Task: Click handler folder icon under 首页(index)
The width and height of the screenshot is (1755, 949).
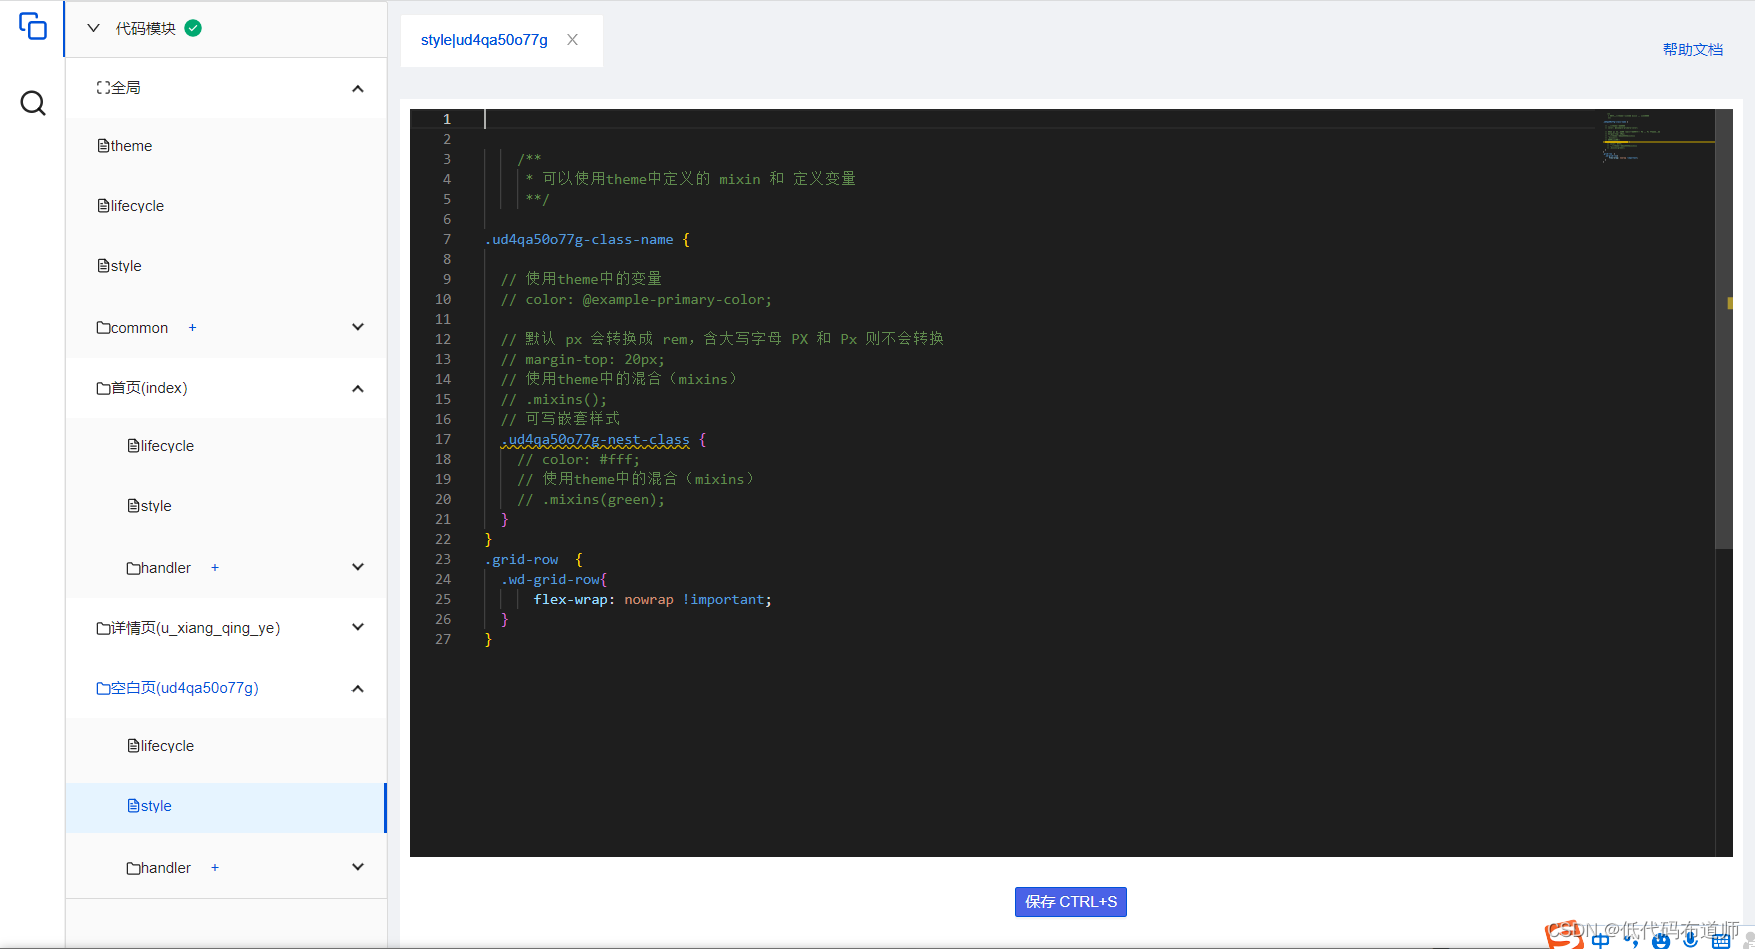Action: tap(133, 568)
